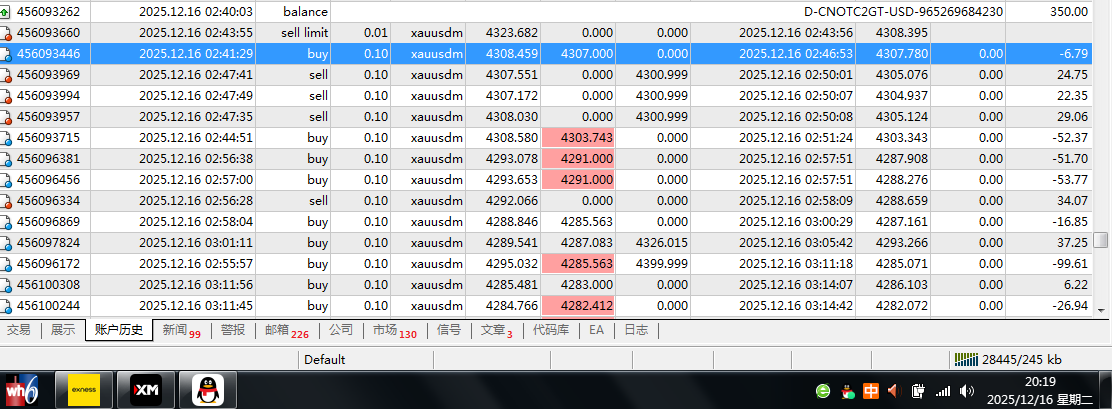Open the Exness app from the taskbar

click(x=89, y=389)
